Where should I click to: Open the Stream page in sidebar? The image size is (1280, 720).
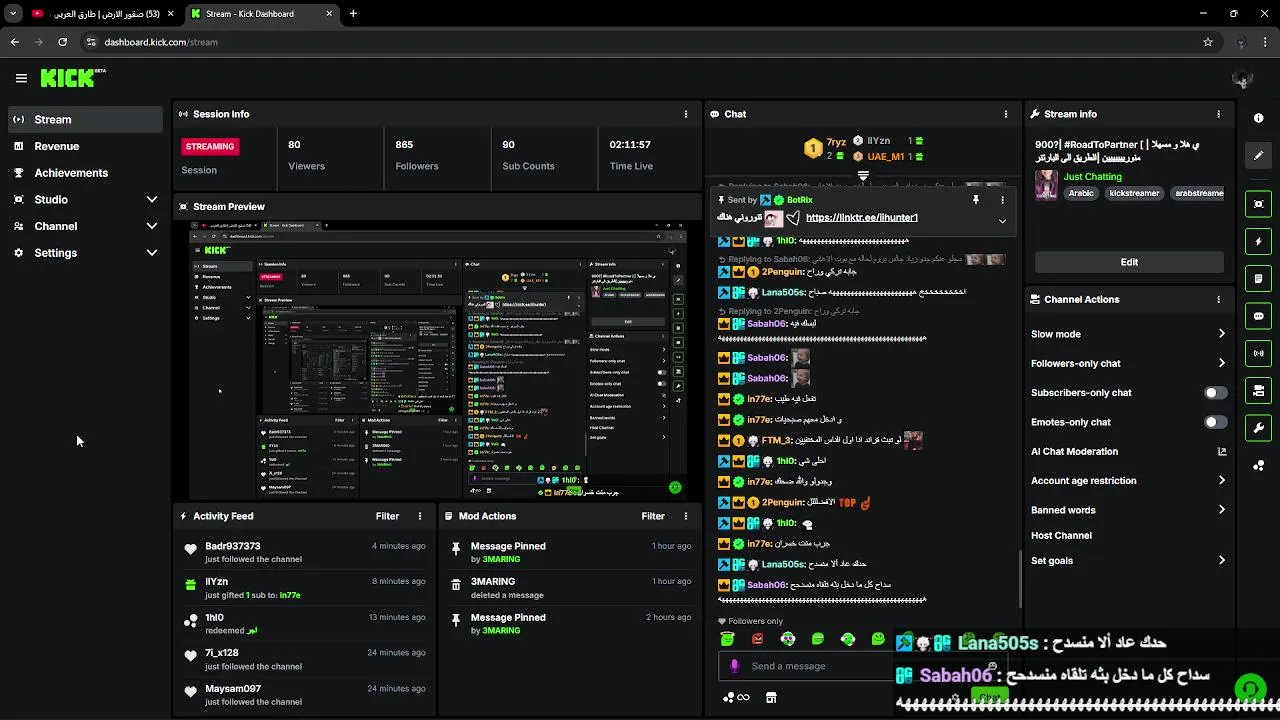tap(85, 119)
